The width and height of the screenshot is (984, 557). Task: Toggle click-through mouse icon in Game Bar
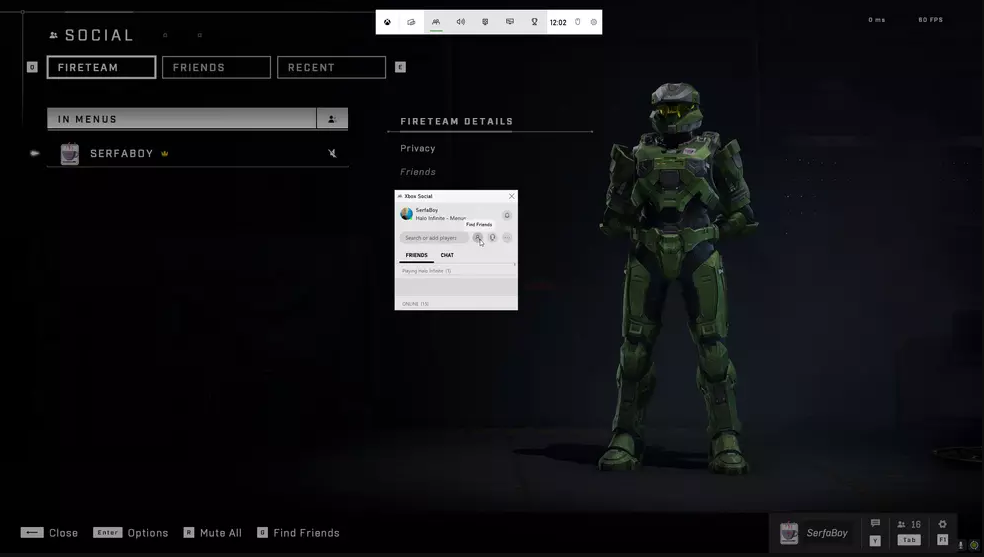coord(578,22)
